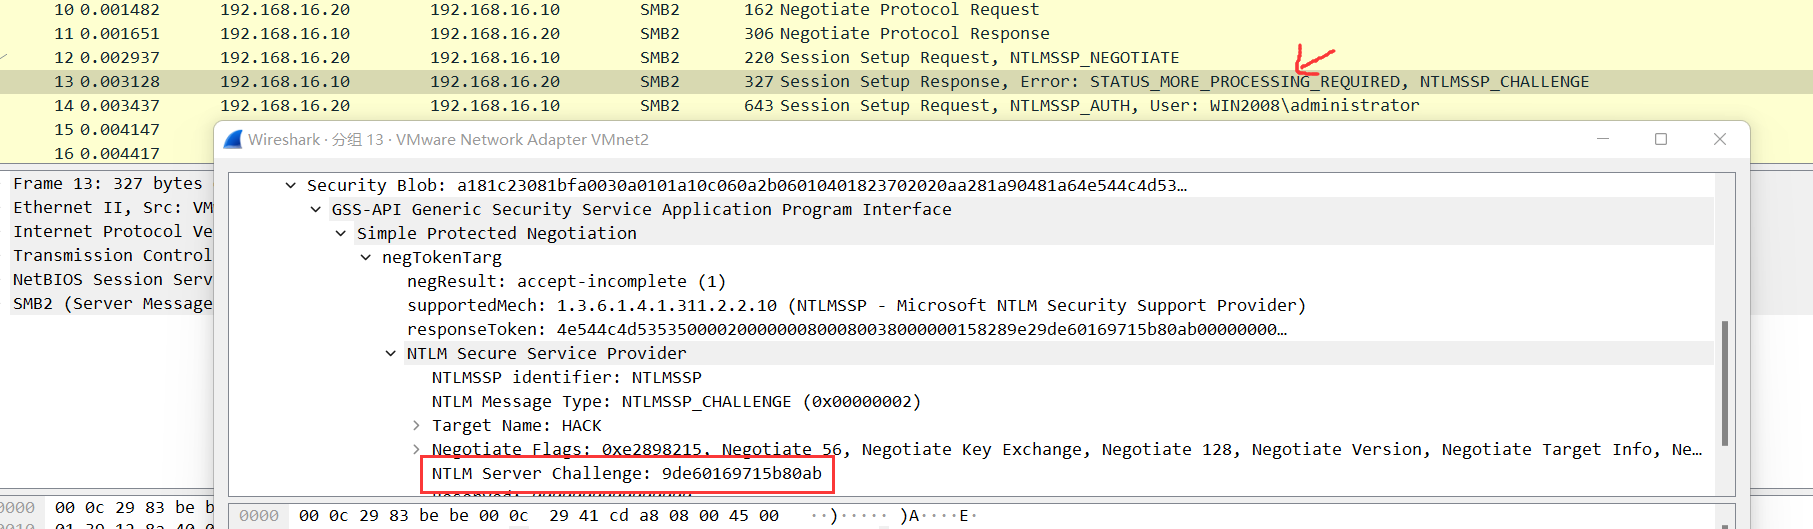Select packet 14 Session Setup Request NTLMSSP_AUTH
This screenshot has height=529, width=1813.
[1080, 106]
